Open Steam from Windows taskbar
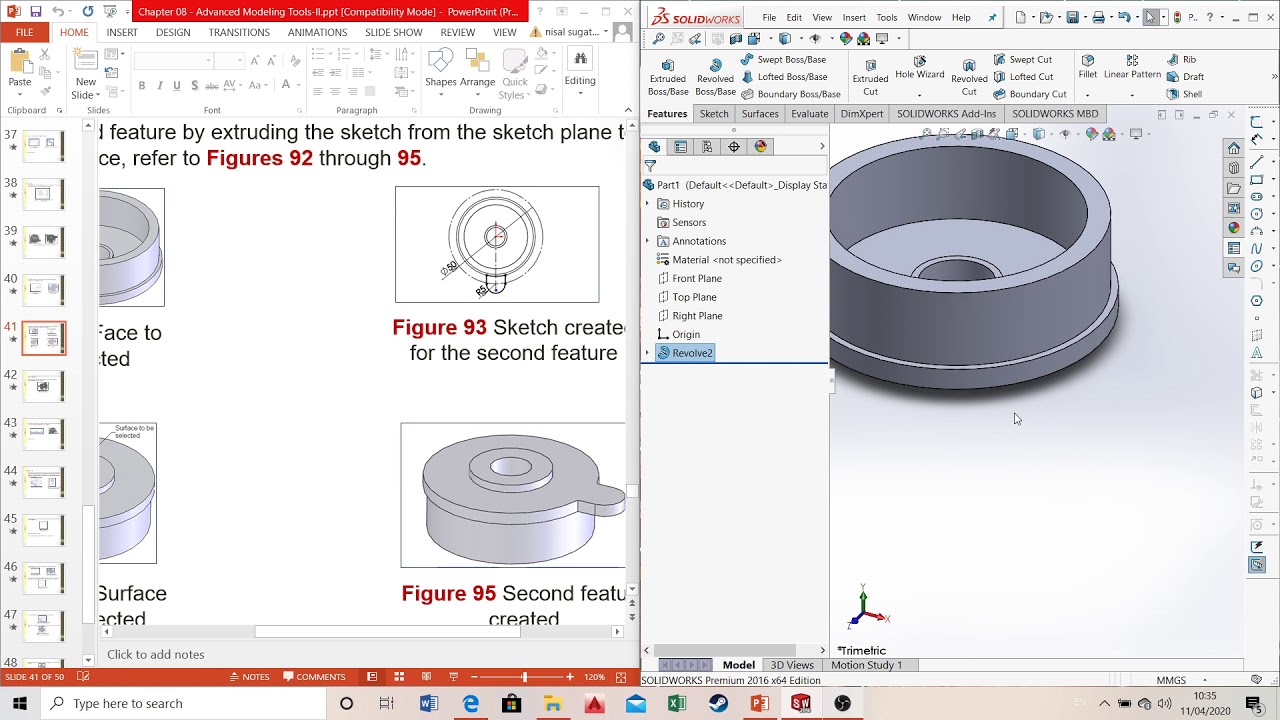The height and width of the screenshot is (720, 1280). (718, 703)
